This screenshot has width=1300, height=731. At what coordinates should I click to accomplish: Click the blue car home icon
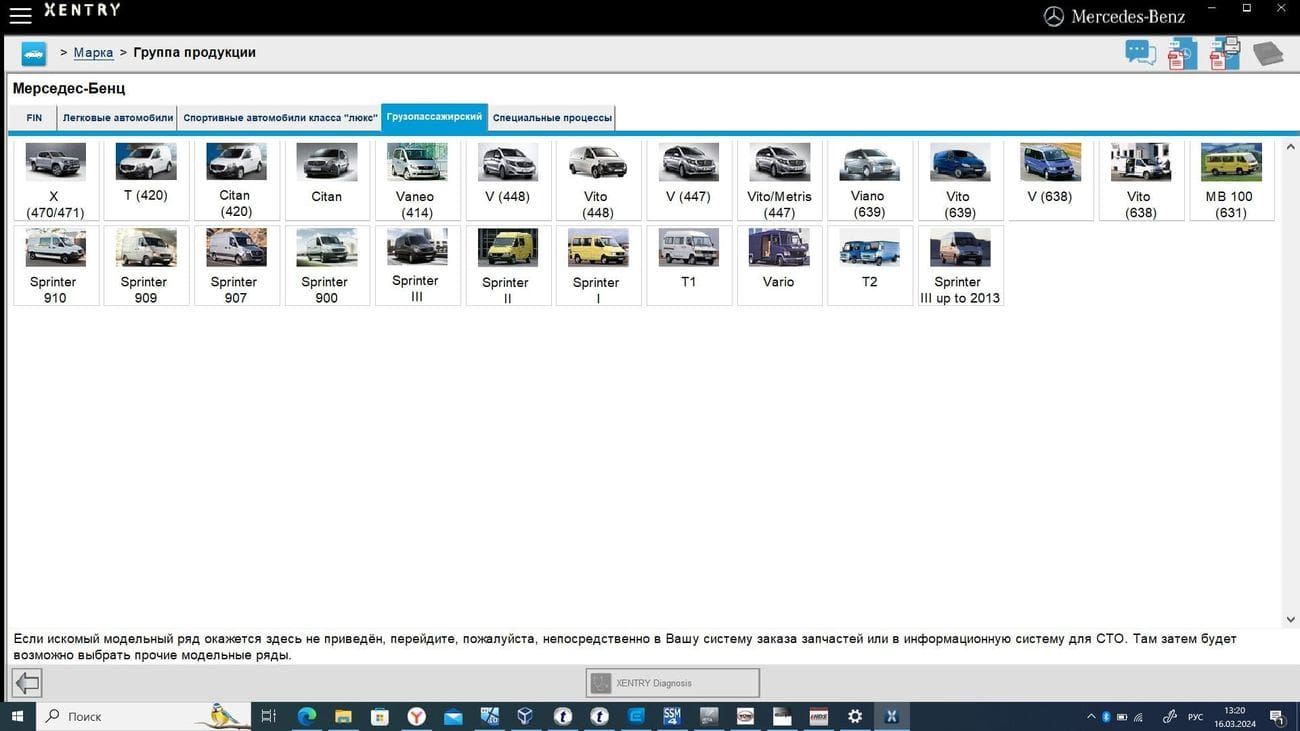click(x=34, y=54)
